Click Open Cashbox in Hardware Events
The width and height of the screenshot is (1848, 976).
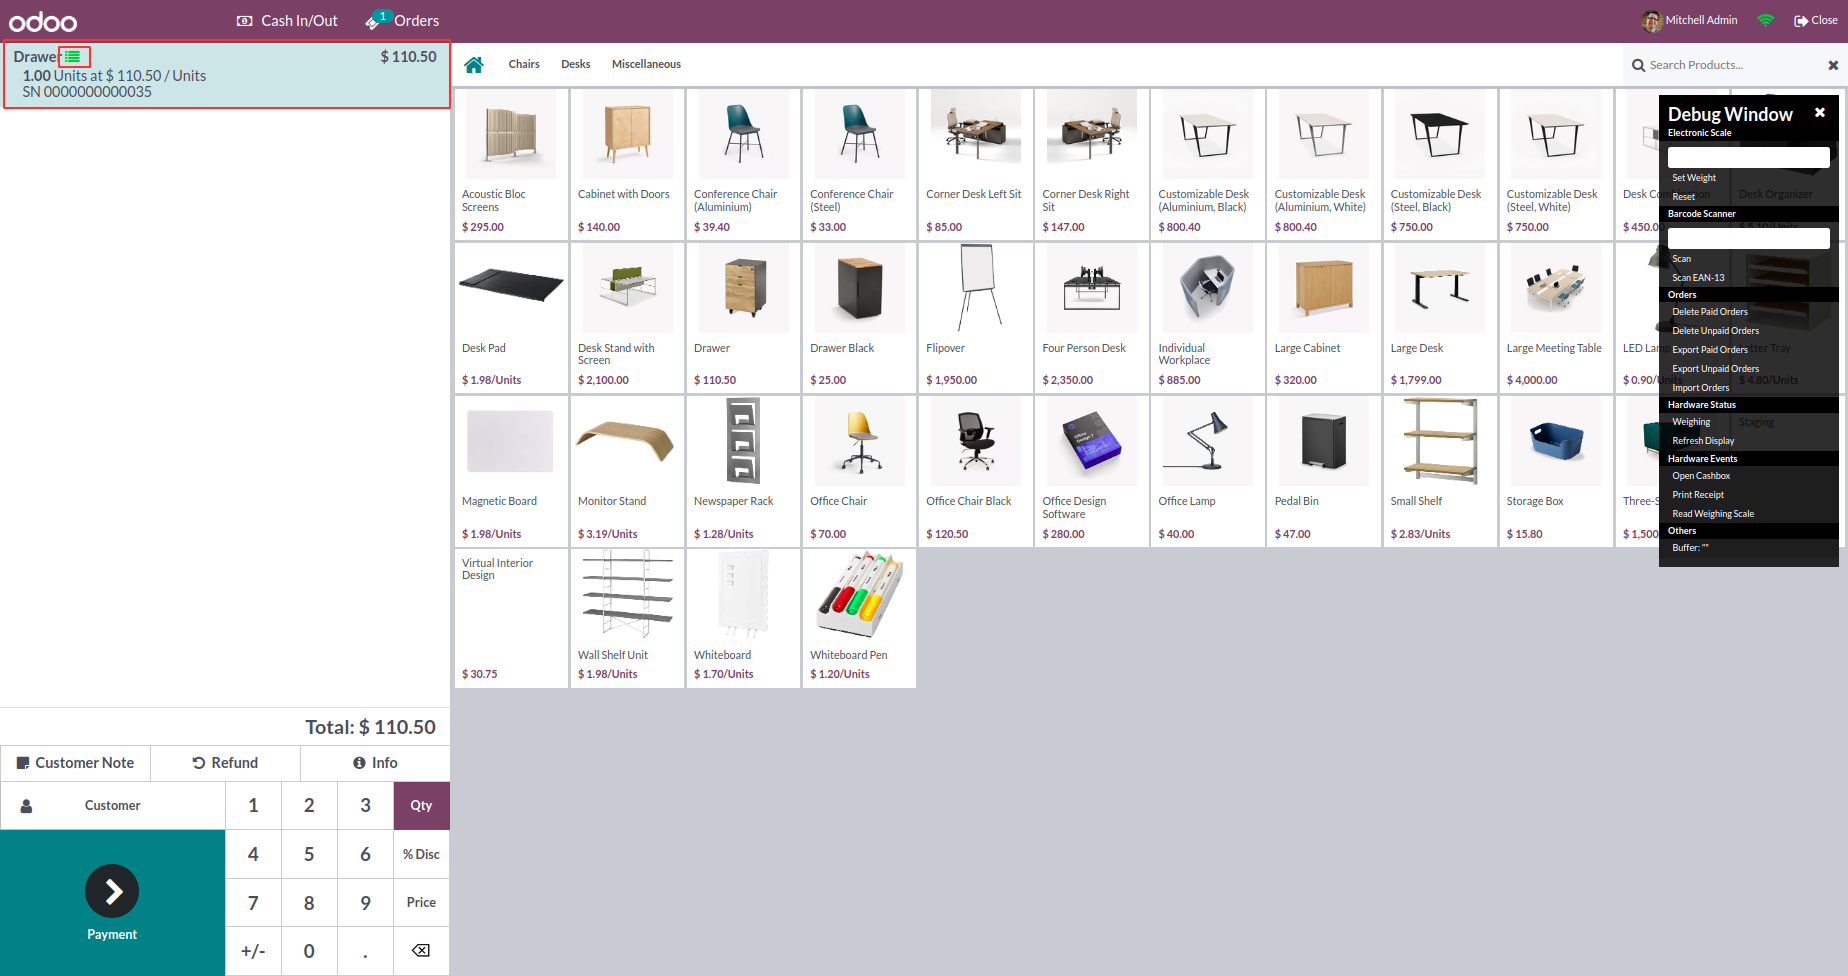pyautogui.click(x=1701, y=476)
